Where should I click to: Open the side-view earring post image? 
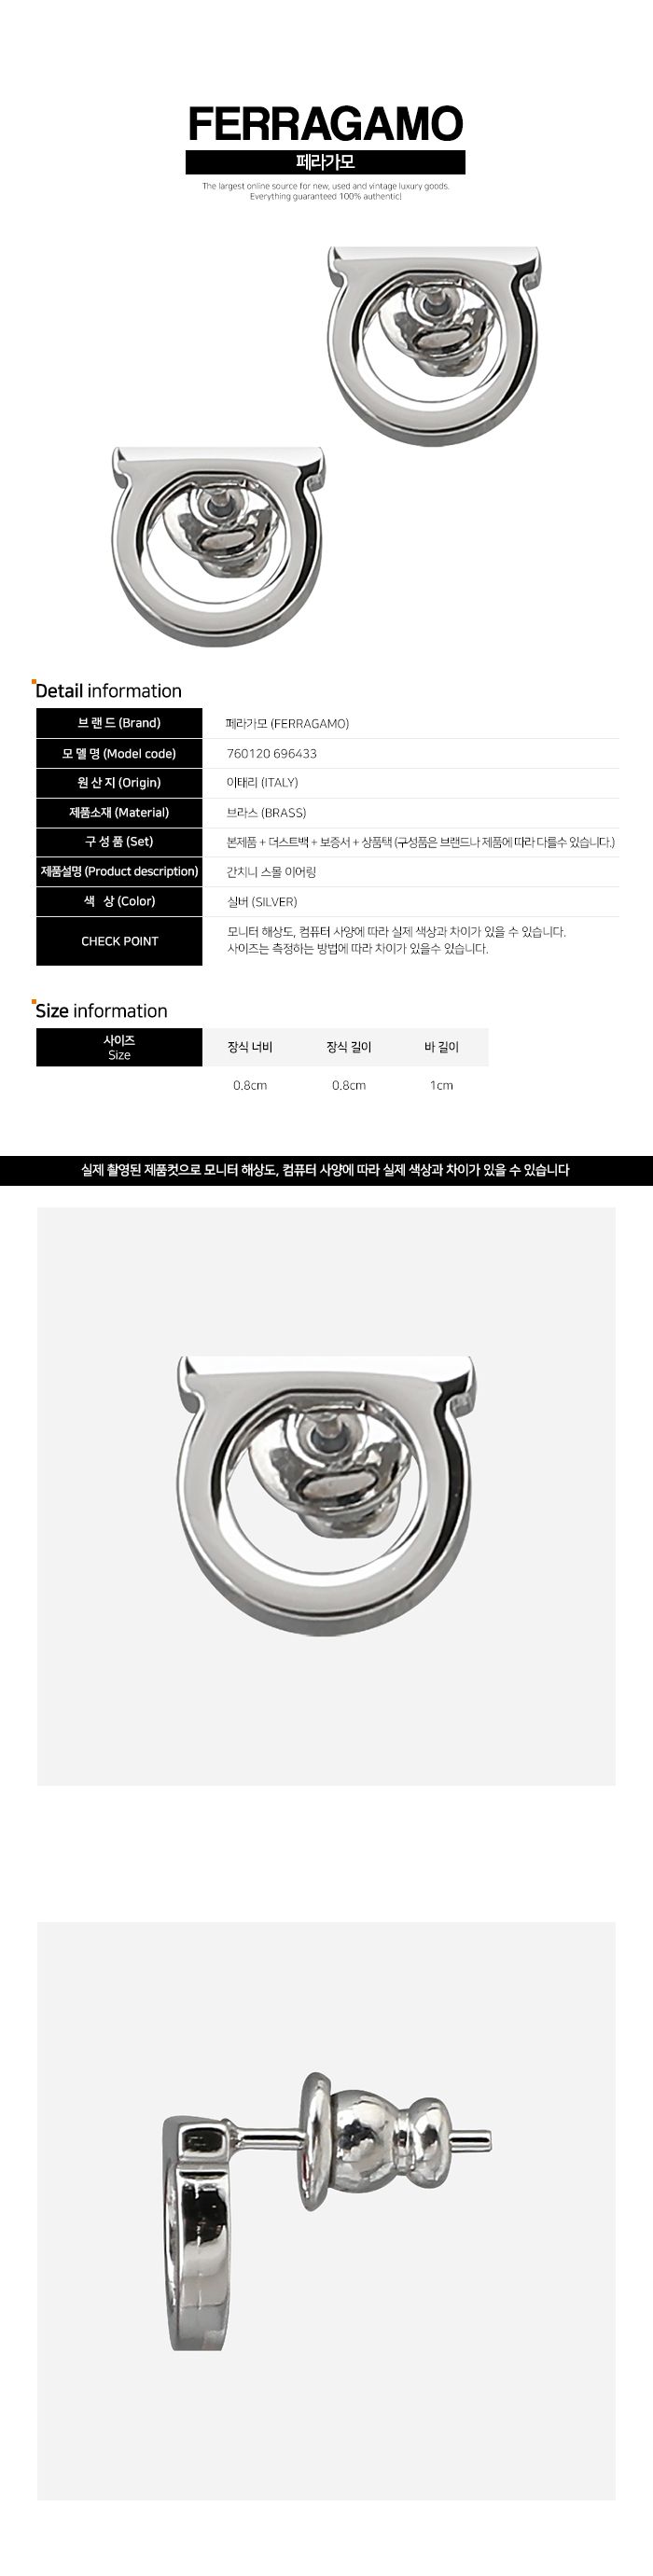[326, 2211]
